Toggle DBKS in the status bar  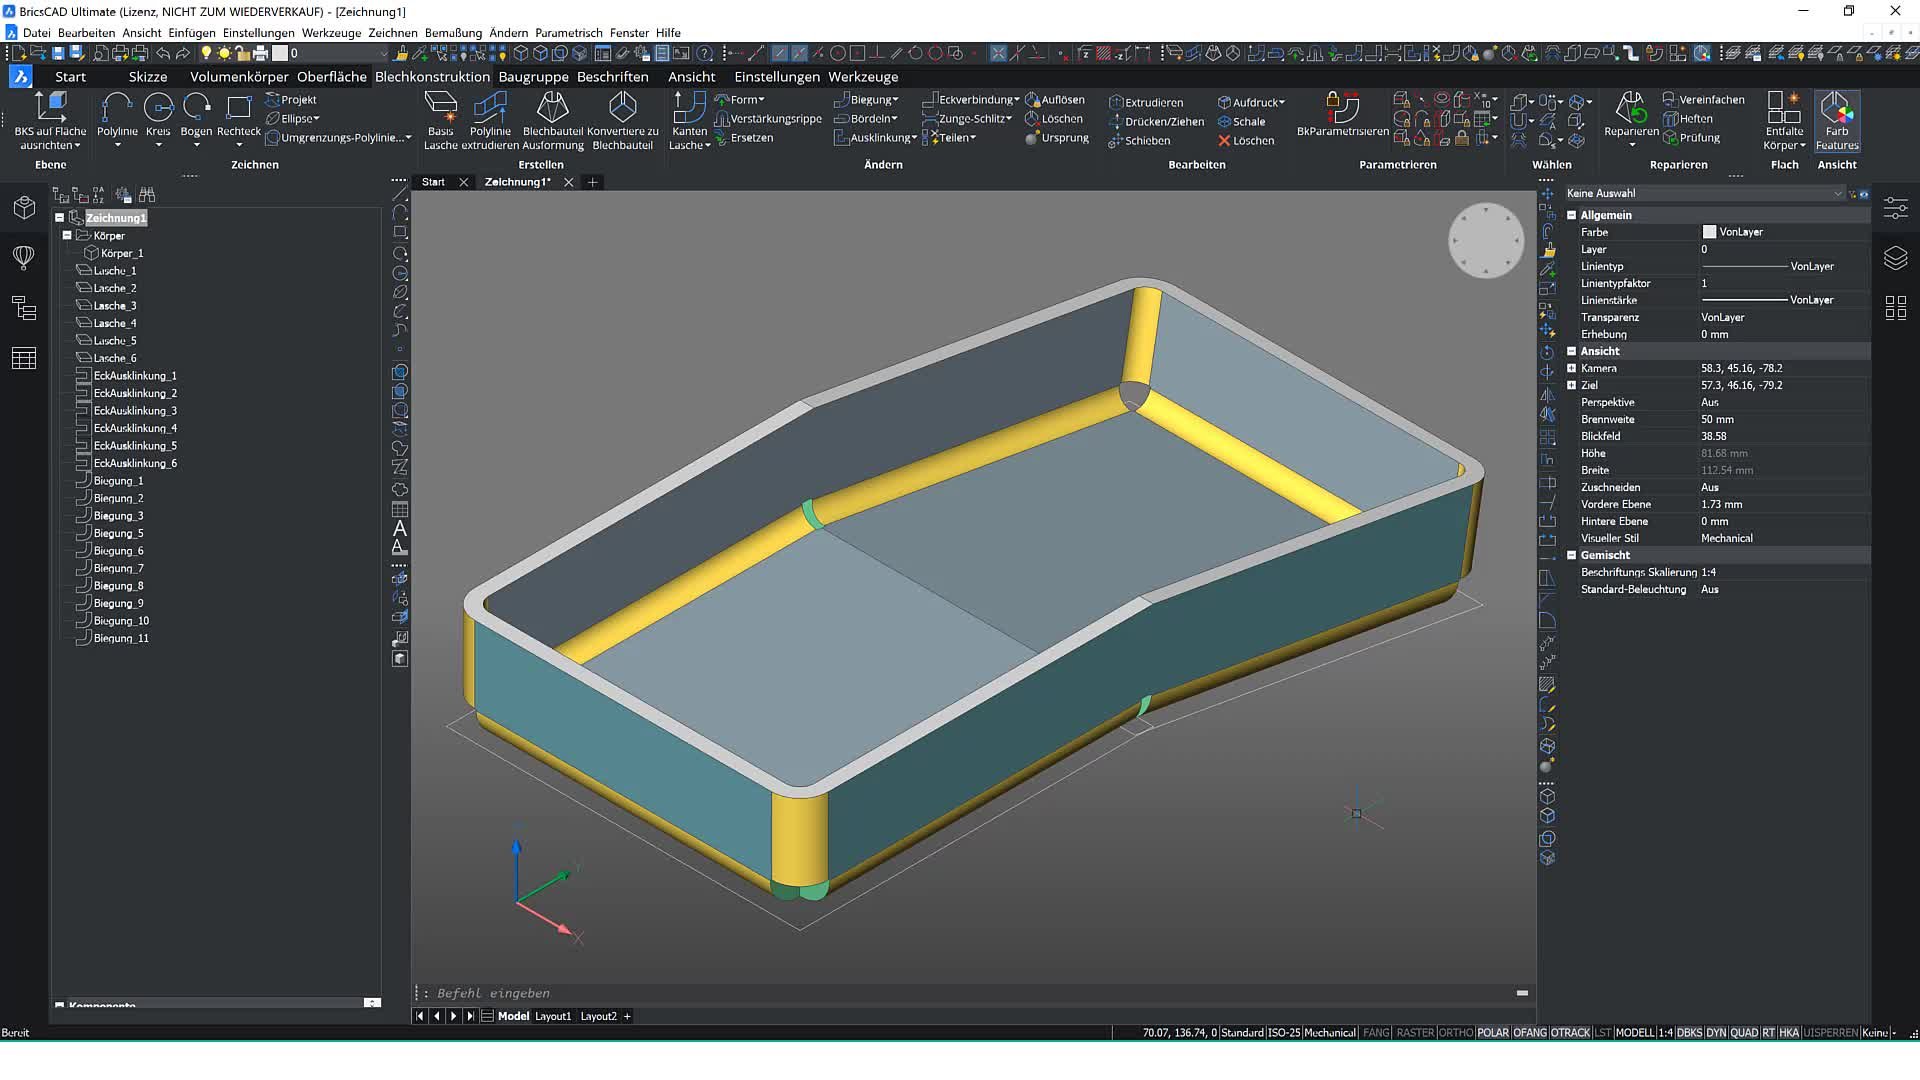[1689, 1033]
